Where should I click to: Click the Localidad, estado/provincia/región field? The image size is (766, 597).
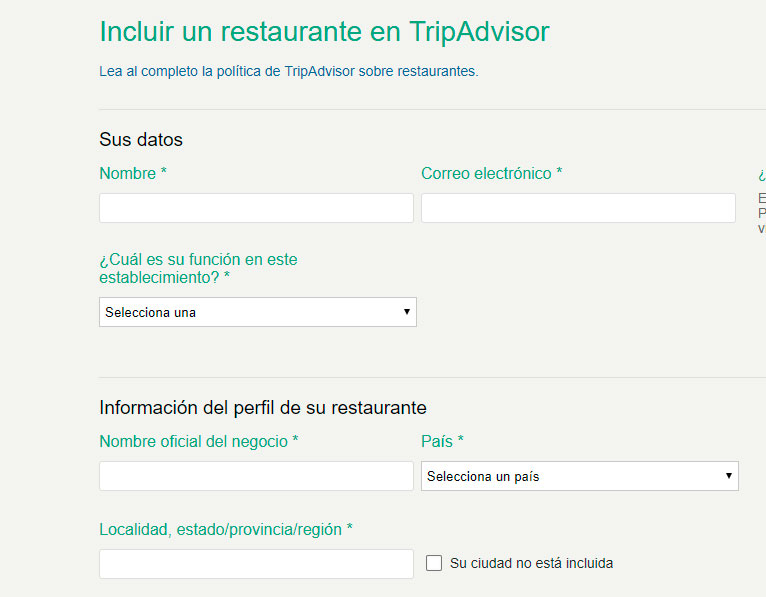[256, 564]
